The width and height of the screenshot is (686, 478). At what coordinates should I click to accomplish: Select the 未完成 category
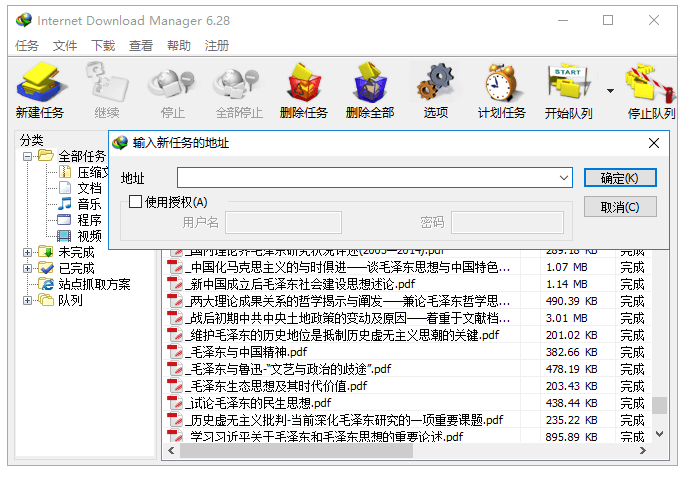(76, 252)
